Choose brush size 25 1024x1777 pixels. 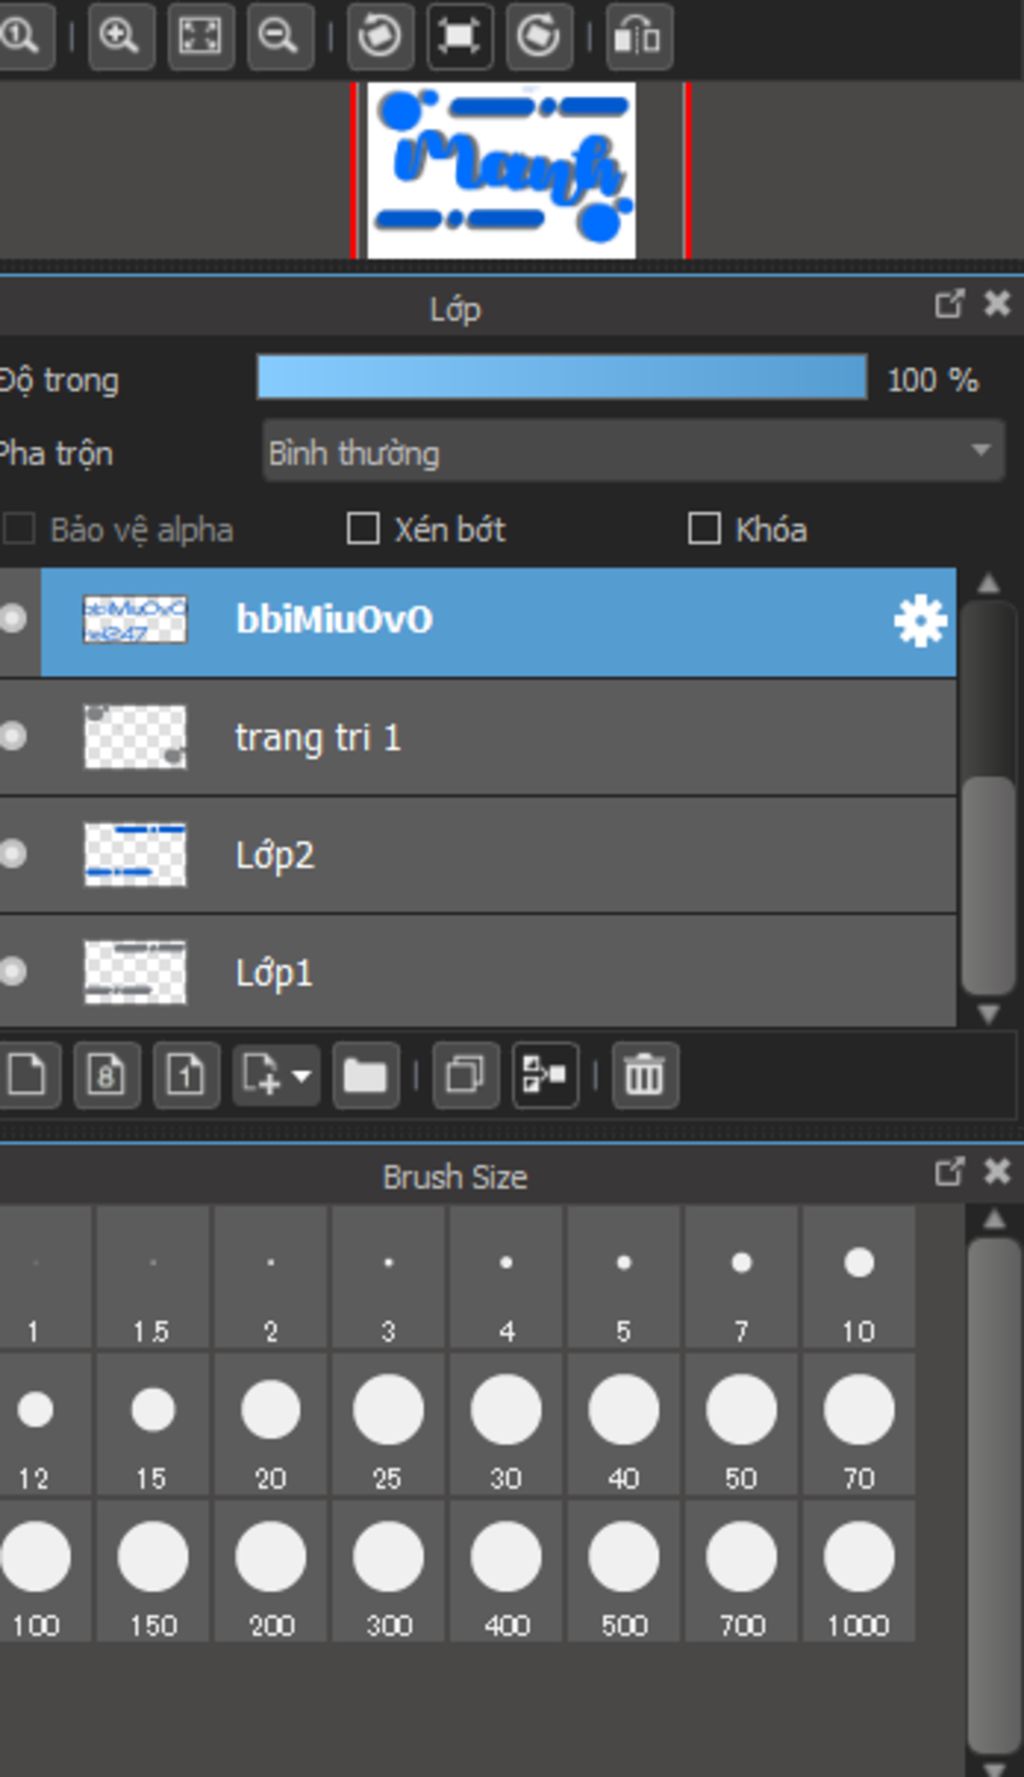point(388,1423)
